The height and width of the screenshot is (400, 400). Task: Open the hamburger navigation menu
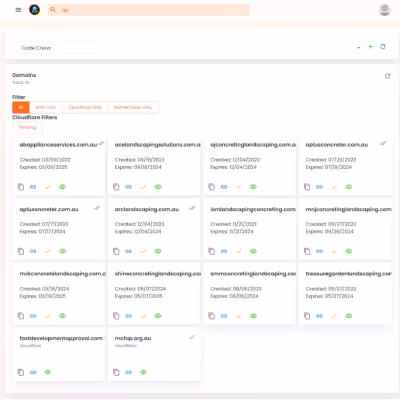coord(18,10)
